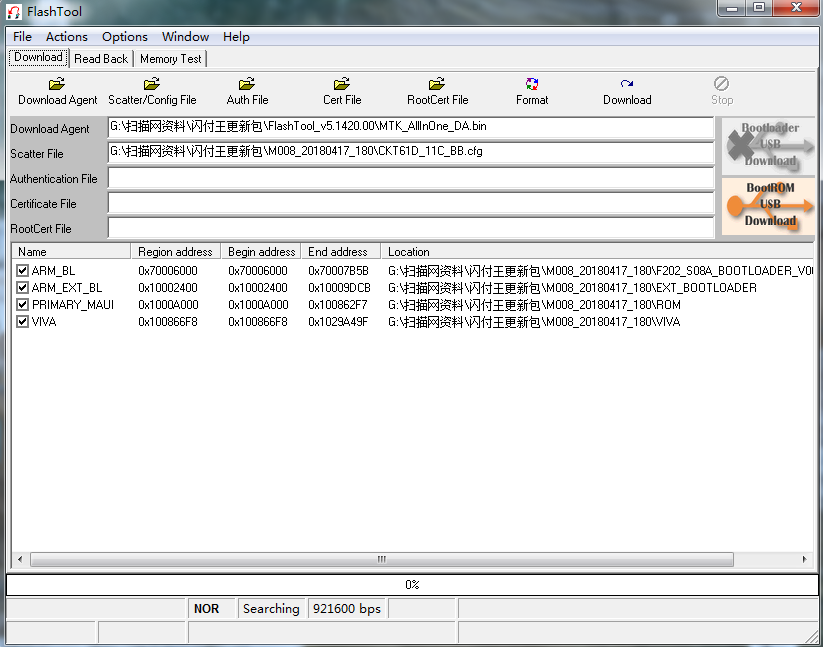Viewport: 823px width, 647px height.
Task: Click the Download Agent folder icon
Action: (57, 84)
